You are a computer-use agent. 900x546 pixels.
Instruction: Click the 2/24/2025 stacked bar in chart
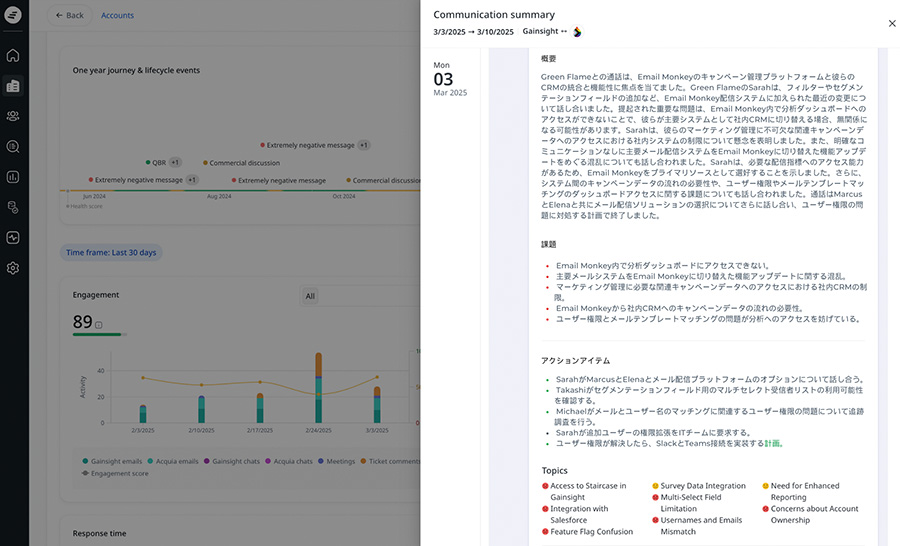coord(319,388)
